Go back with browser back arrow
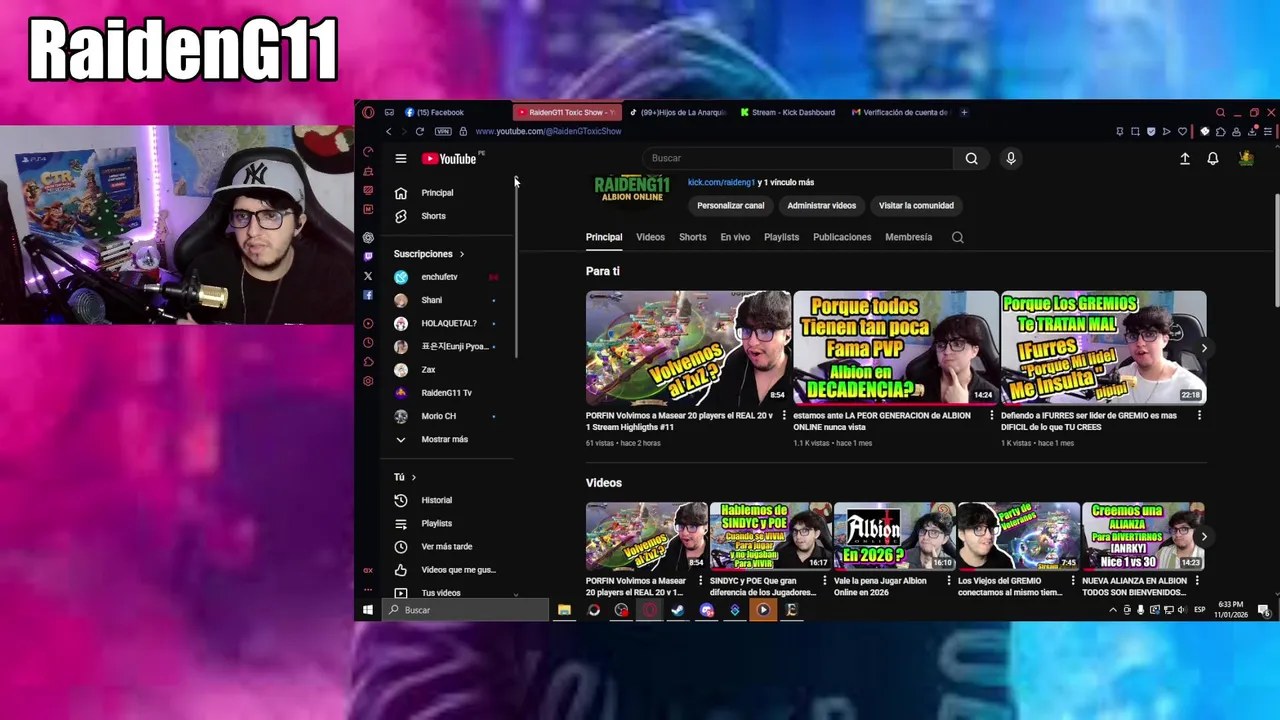Viewport: 1280px width, 720px height. (388, 131)
